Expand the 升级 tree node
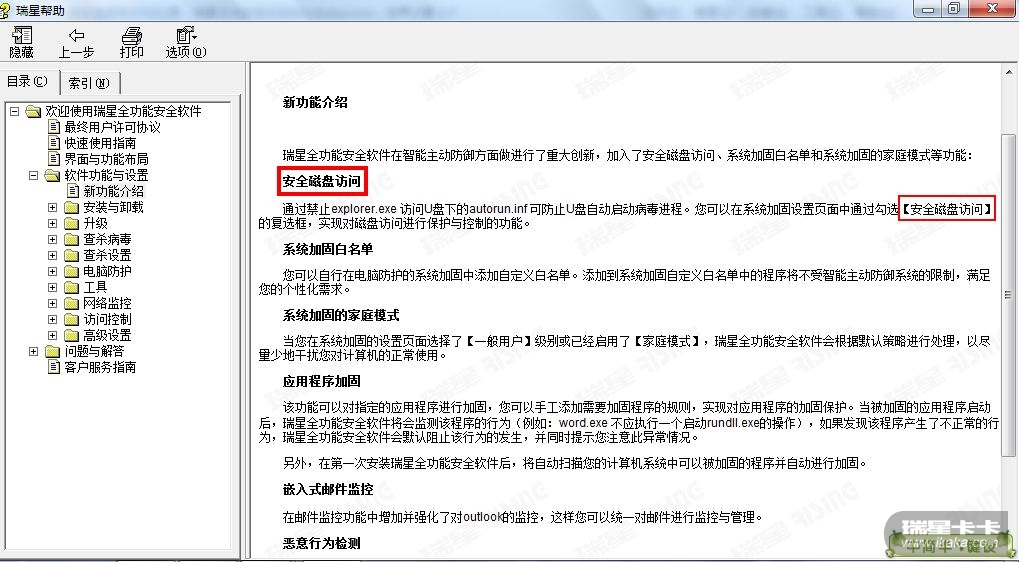 (x=53, y=224)
